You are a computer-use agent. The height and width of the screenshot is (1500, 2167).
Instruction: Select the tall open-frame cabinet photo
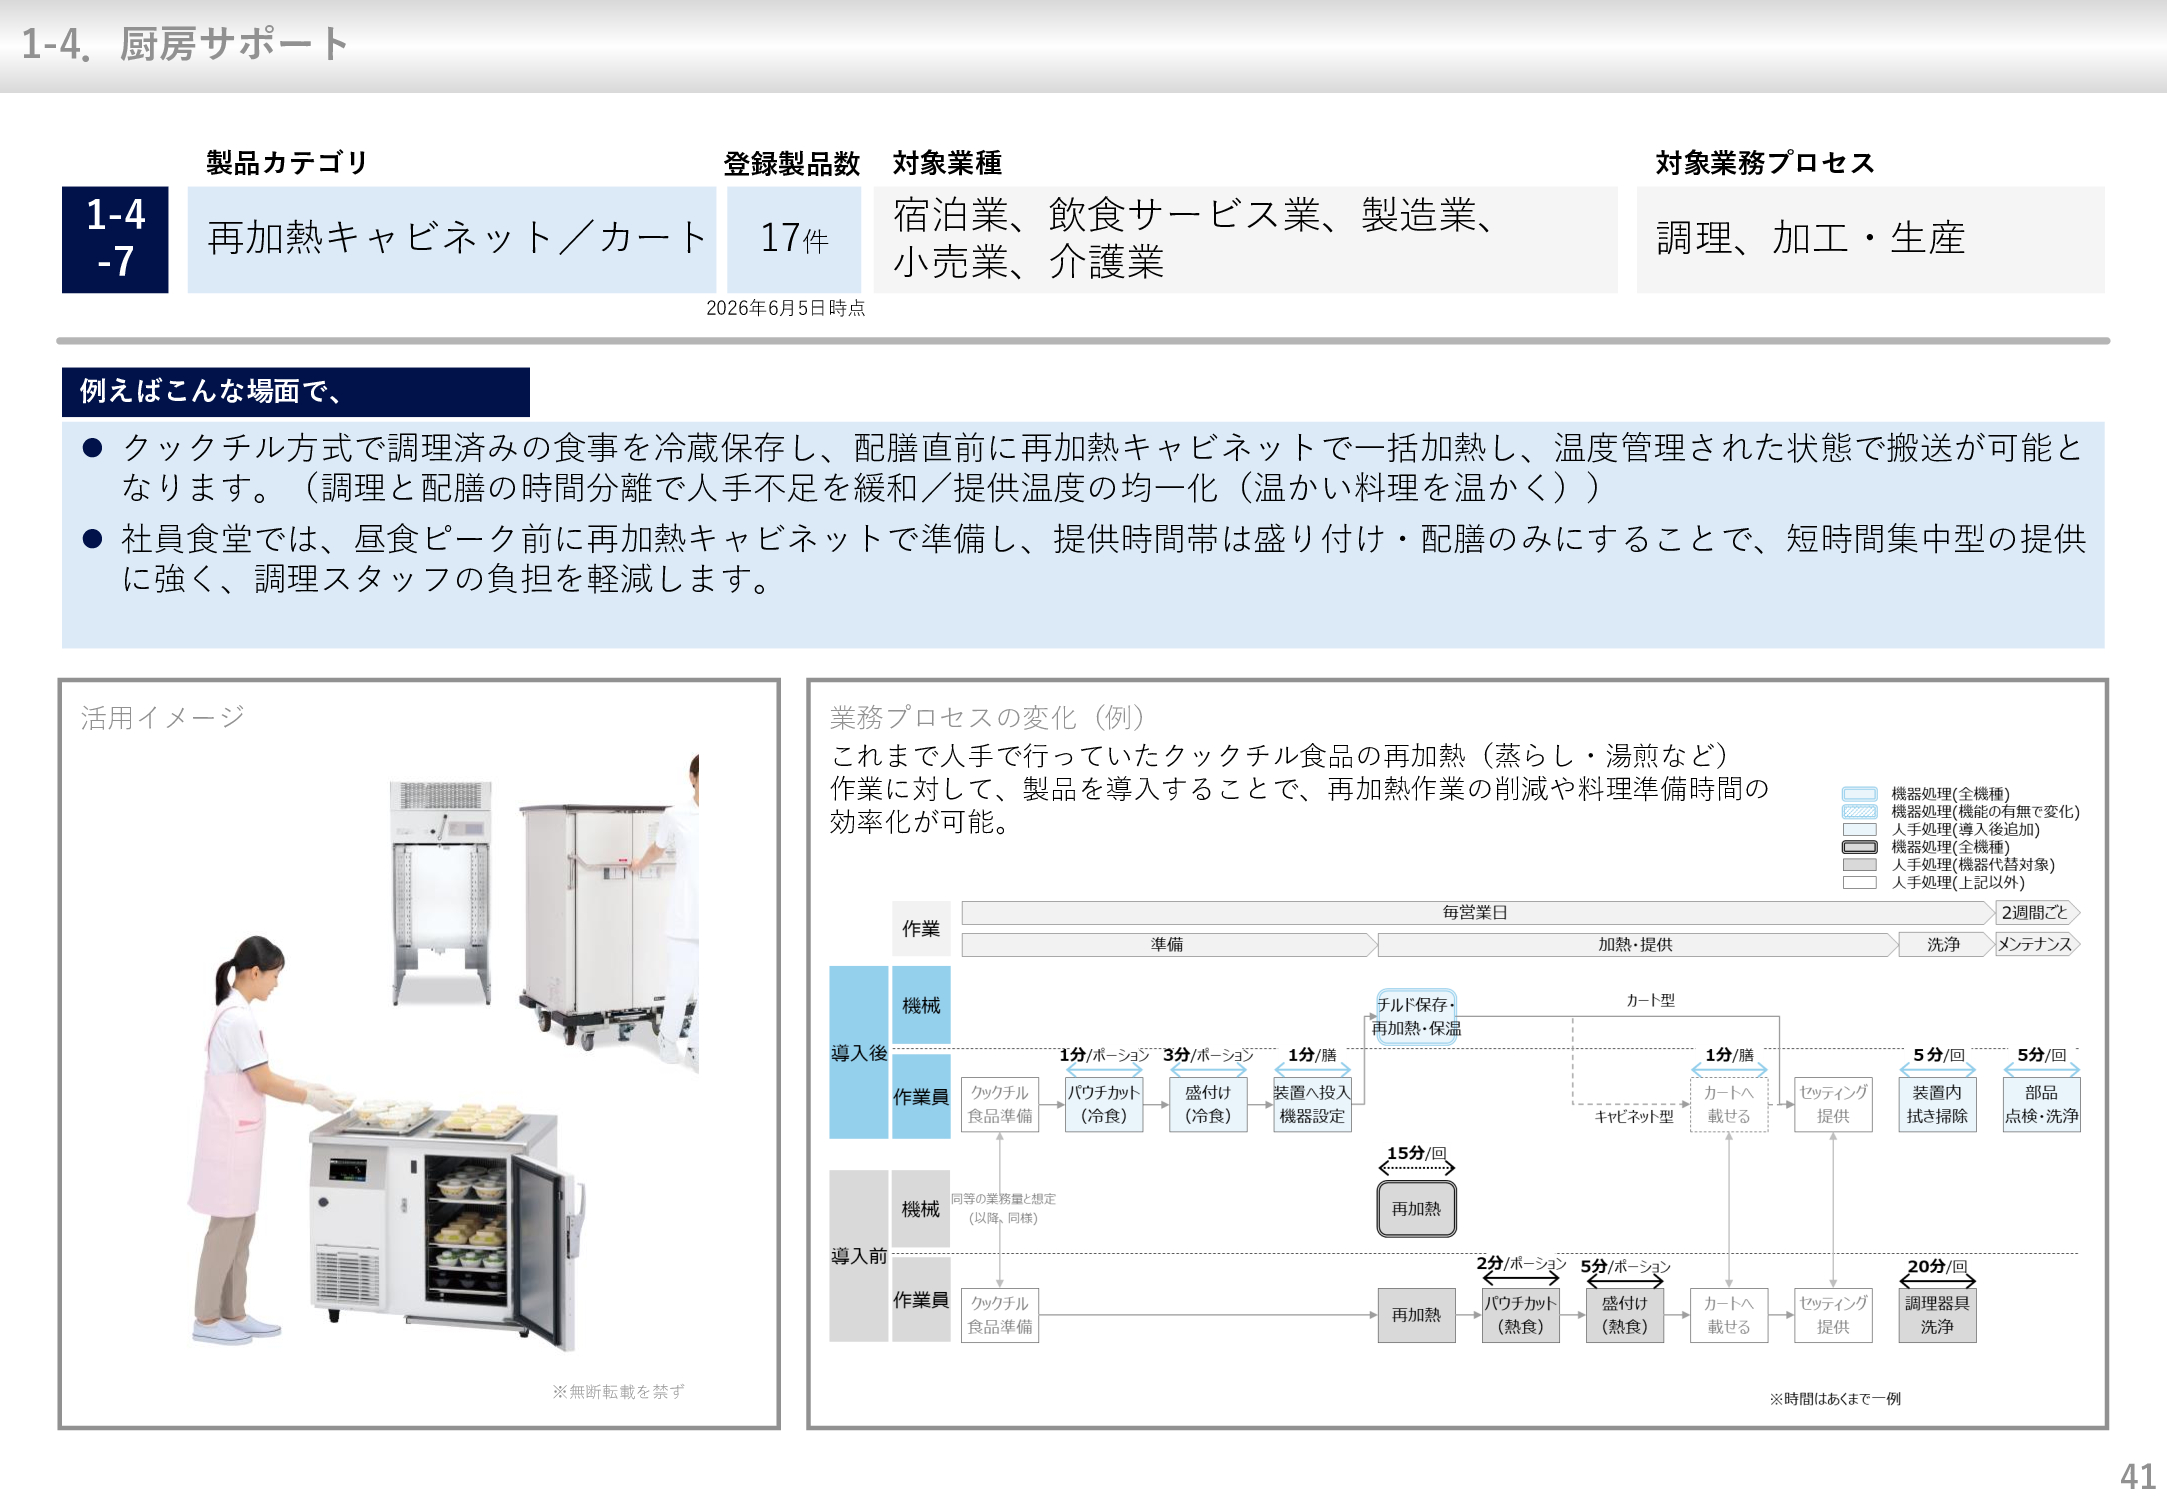pos(440,893)
